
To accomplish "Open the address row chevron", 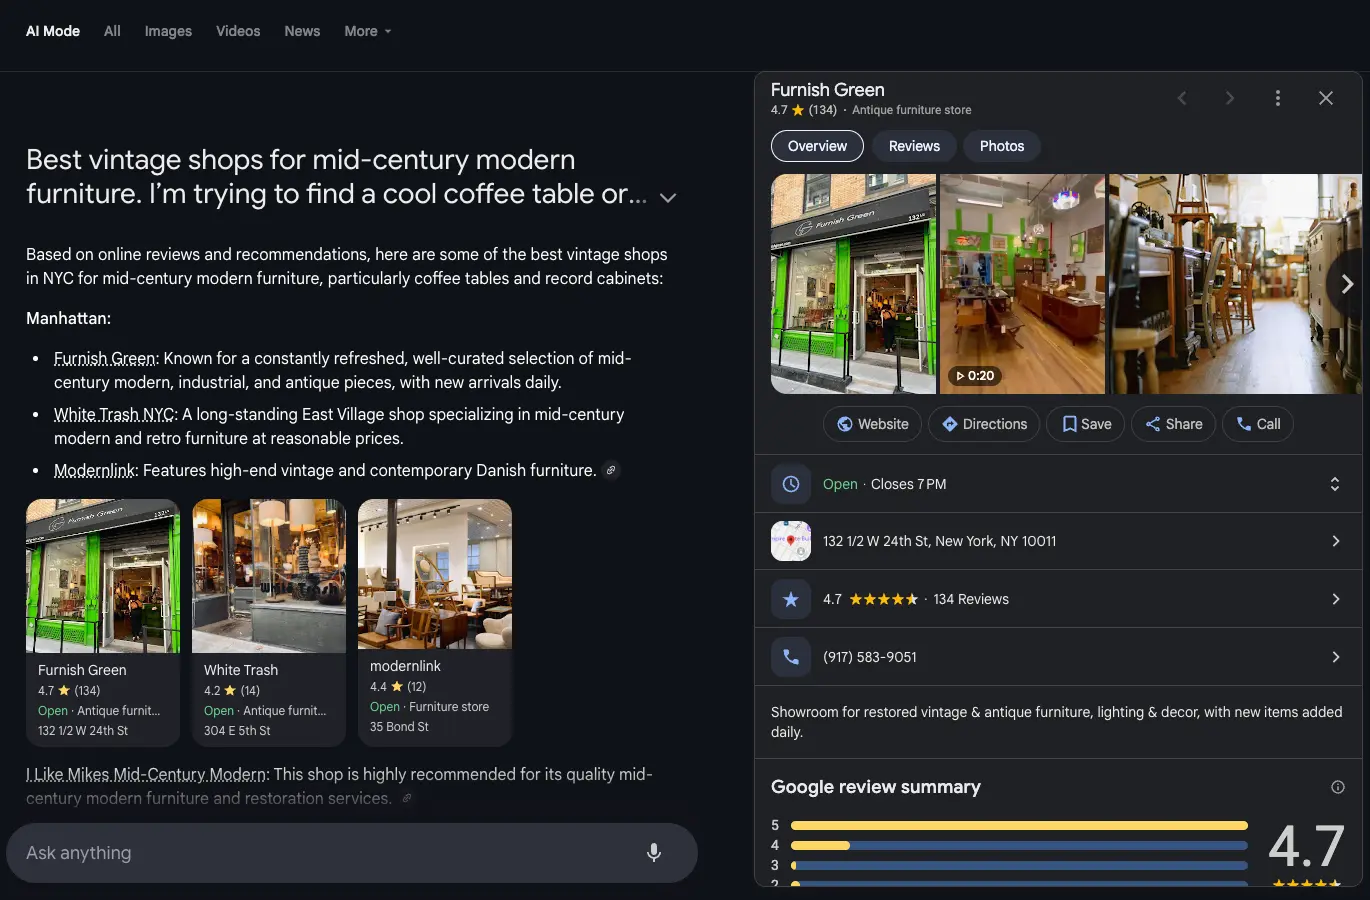I will coord(1336,541).
